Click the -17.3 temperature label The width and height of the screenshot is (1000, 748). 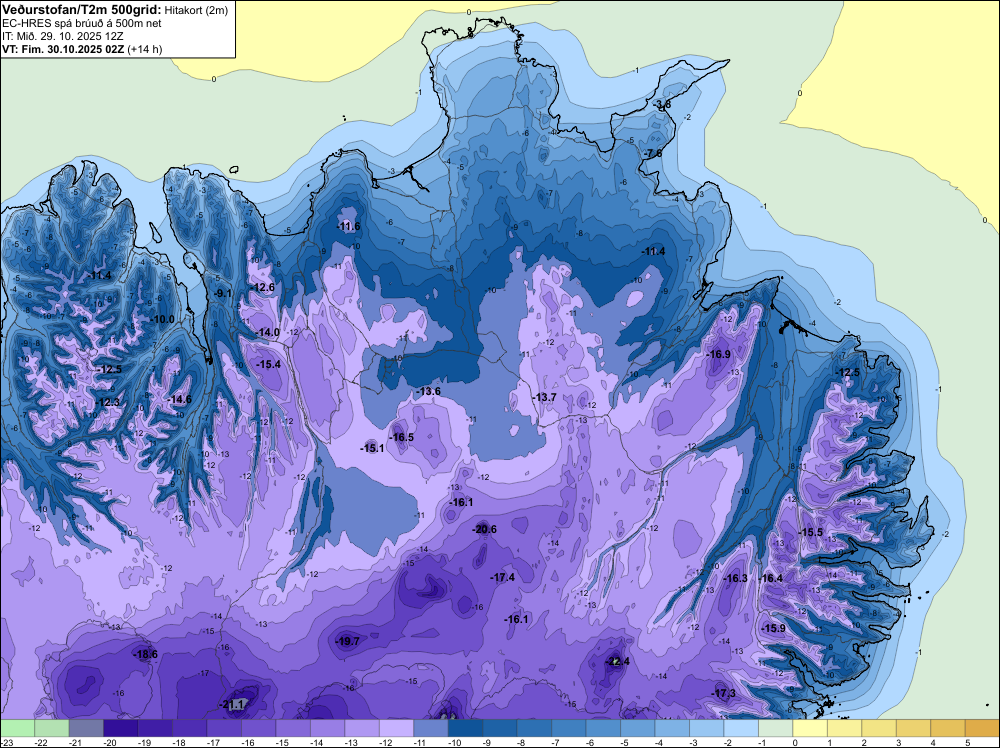(x=724, y=693)
